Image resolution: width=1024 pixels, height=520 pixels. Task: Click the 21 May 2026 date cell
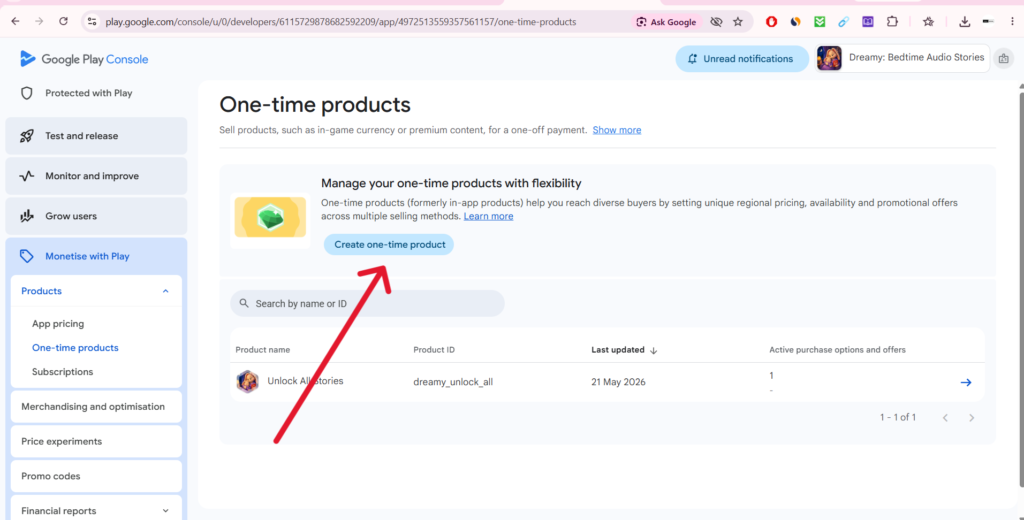[x=618, y=382]
